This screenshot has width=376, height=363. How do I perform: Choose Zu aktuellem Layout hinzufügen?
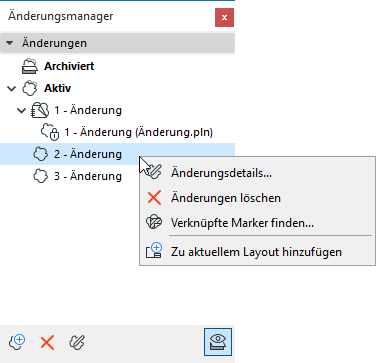[257, 252]
